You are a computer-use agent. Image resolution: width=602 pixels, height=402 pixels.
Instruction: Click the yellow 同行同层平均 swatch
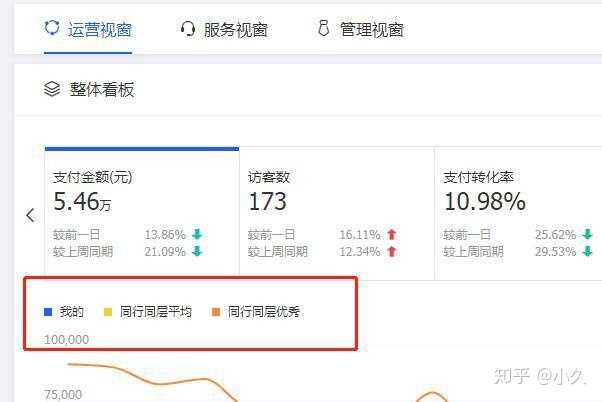click(x=108, y=312)
